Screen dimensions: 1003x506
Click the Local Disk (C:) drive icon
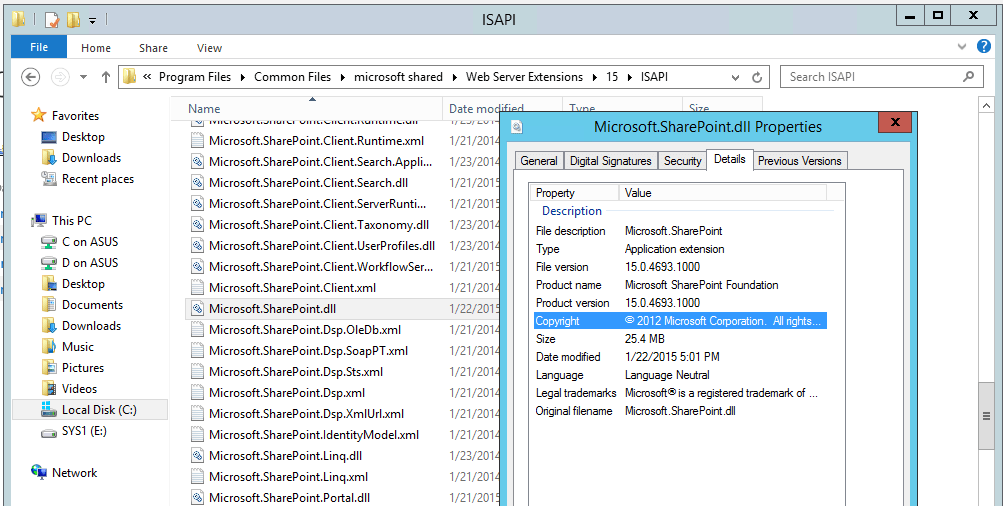tap(49, 410)
